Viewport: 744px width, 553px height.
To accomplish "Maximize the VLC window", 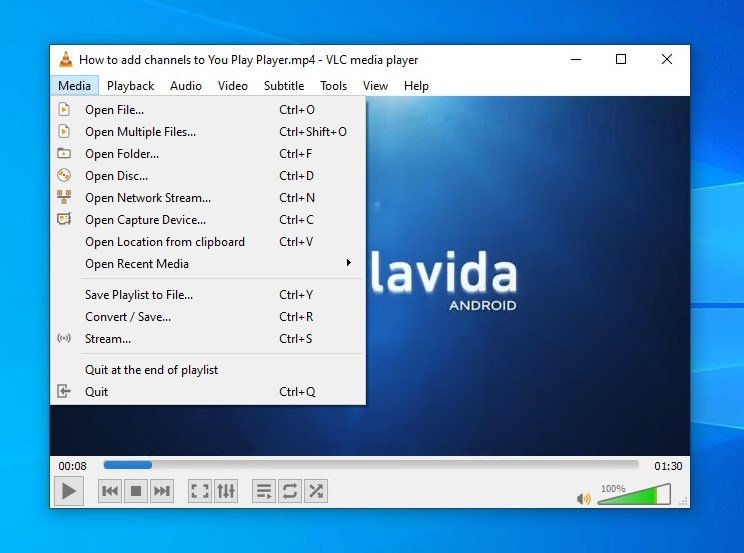I will (x=621, y=59).
